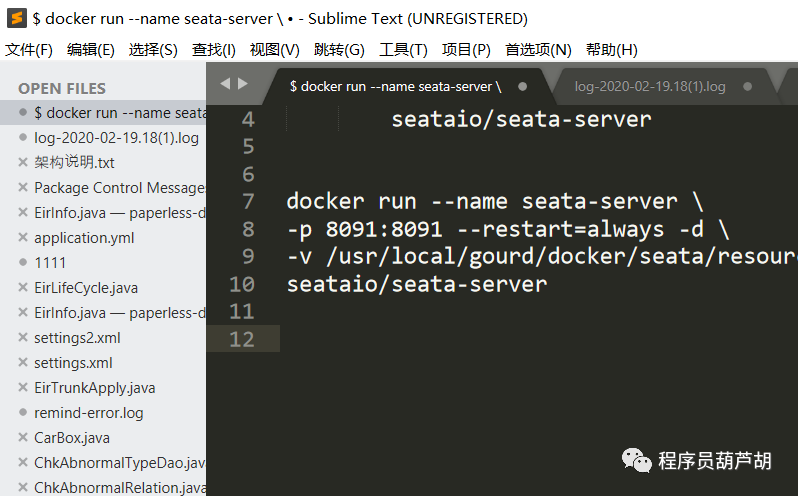Viewport: 798px width, 496px height.
Task: Close 架构说明.txt using its X icon
Action: 23,163
